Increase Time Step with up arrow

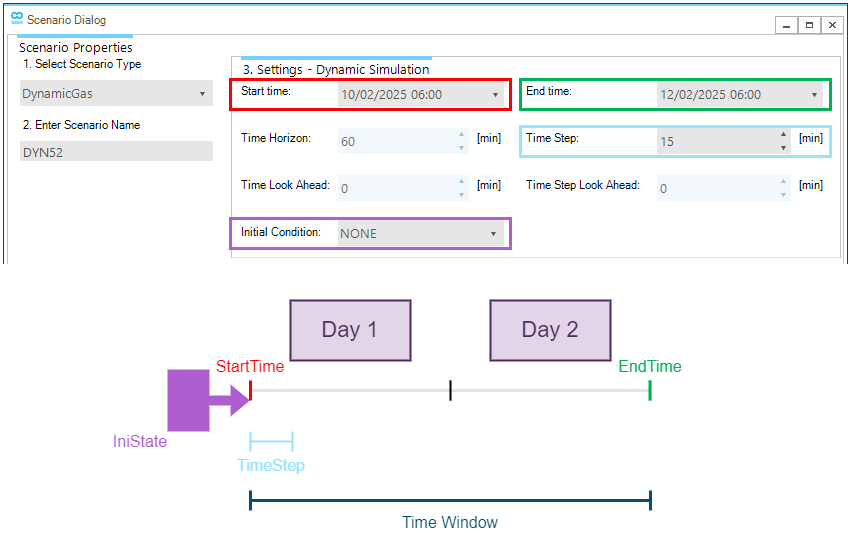[783, 134]
